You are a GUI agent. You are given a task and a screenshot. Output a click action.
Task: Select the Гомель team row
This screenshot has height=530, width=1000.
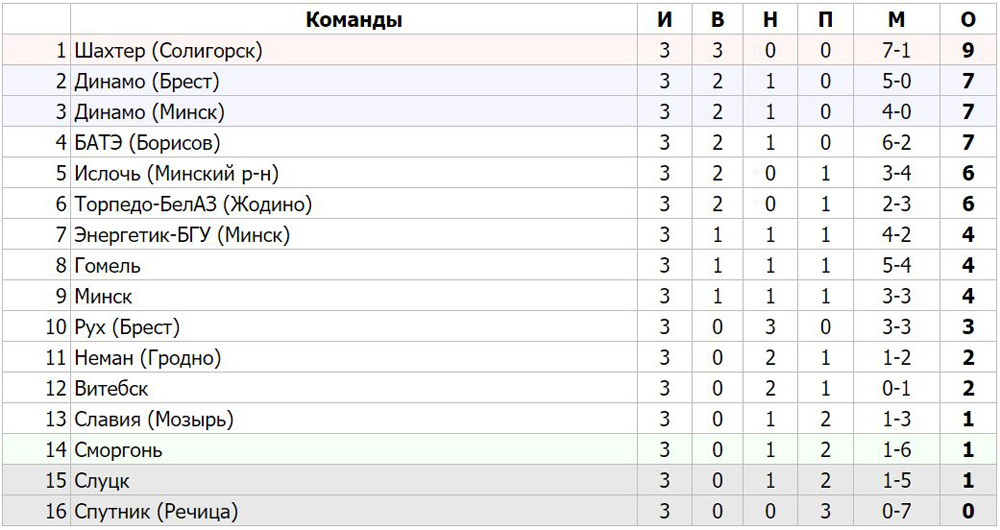click(499, 265)
